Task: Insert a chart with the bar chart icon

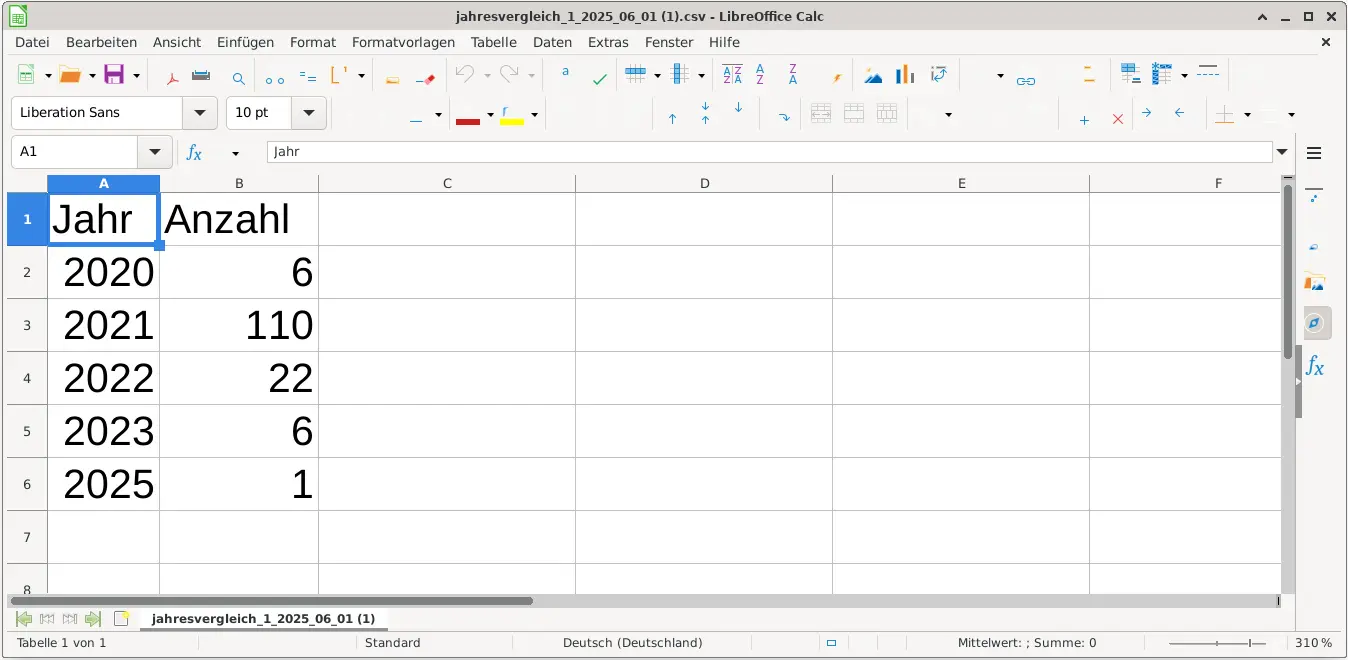Action: click(x=905, y=75)
